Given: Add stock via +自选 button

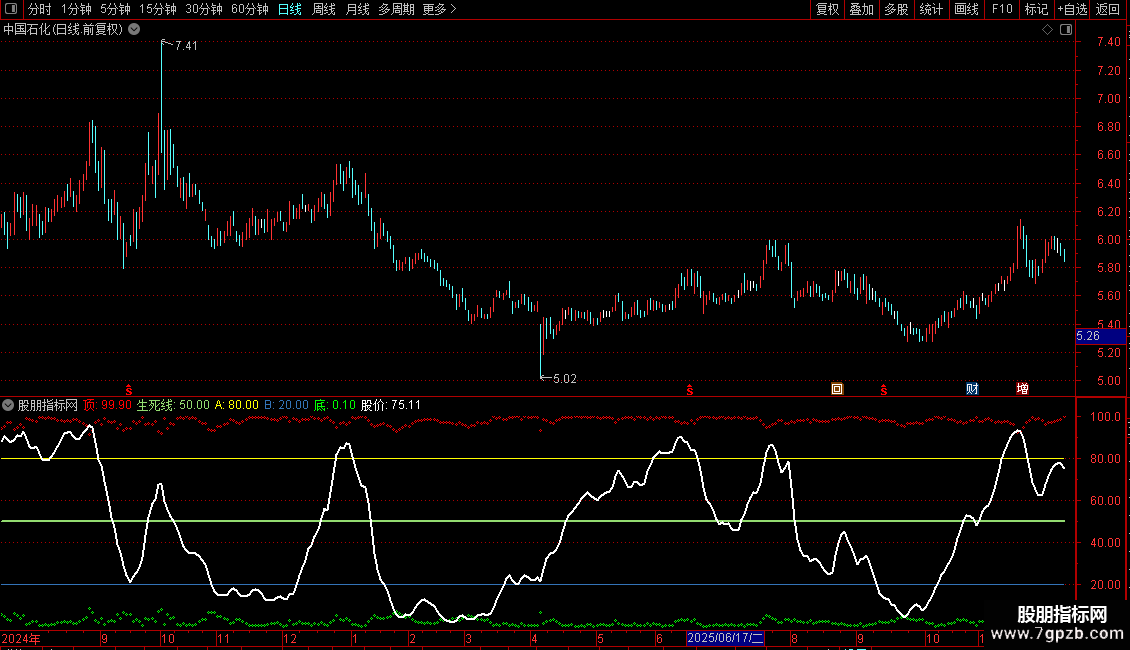Looking at the screenshot, I should pos(1072,9).
